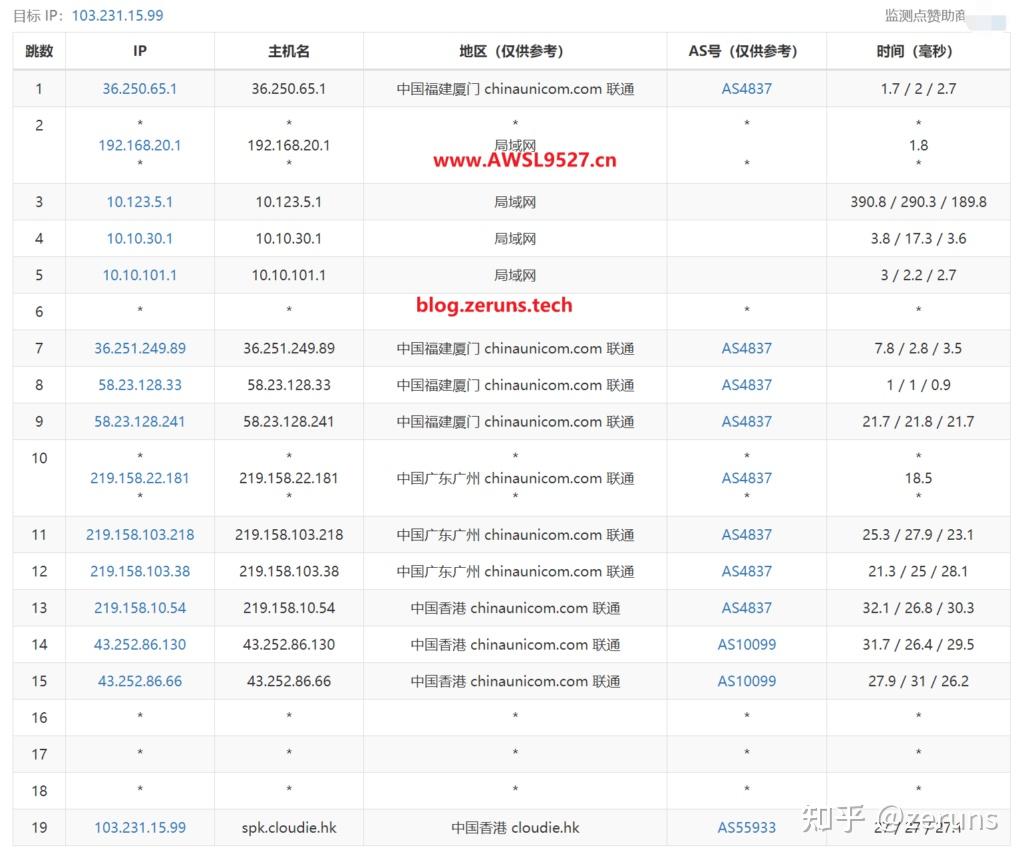Click the 监测点赞助商 text at top right
Image resolution: width=1024 pixels, height=862 pixels.
925,16
